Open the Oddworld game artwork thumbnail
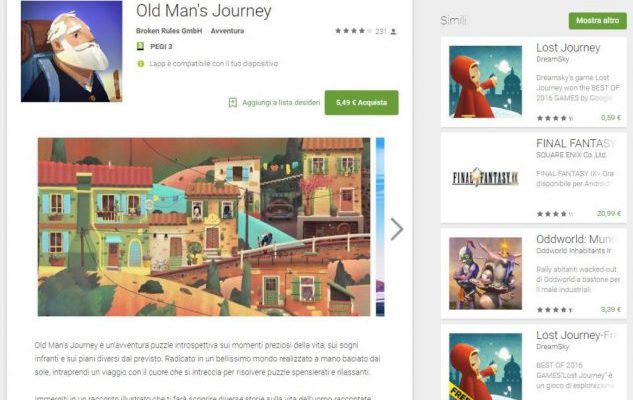The image size is (633, 400). click(485, 273)
